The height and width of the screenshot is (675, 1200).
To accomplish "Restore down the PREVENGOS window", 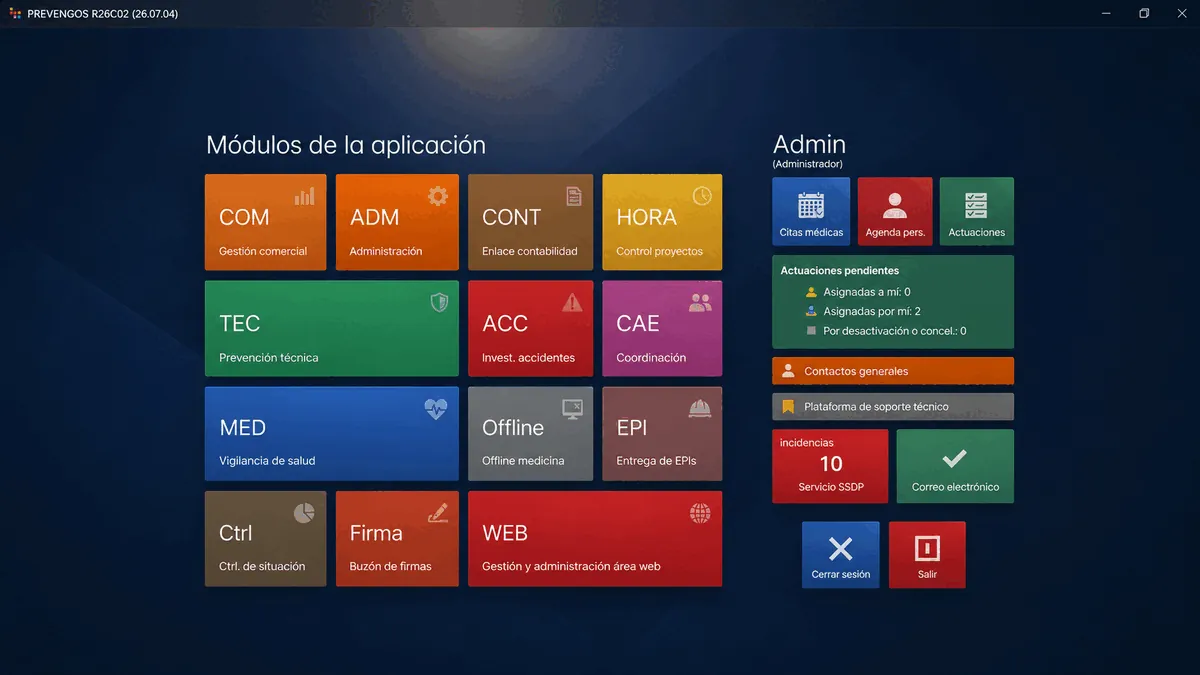I will [1144, 14].
